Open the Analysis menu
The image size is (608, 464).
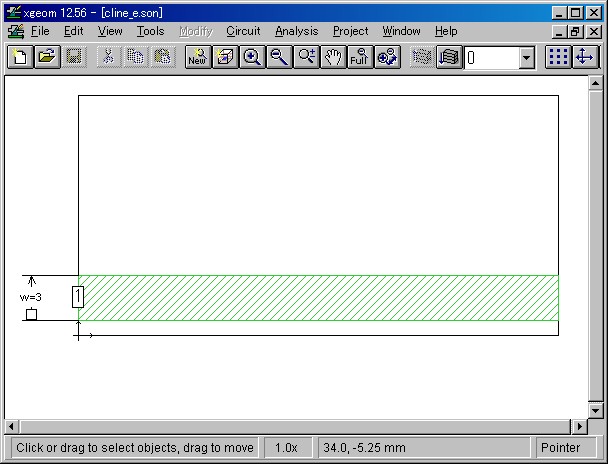297,31
